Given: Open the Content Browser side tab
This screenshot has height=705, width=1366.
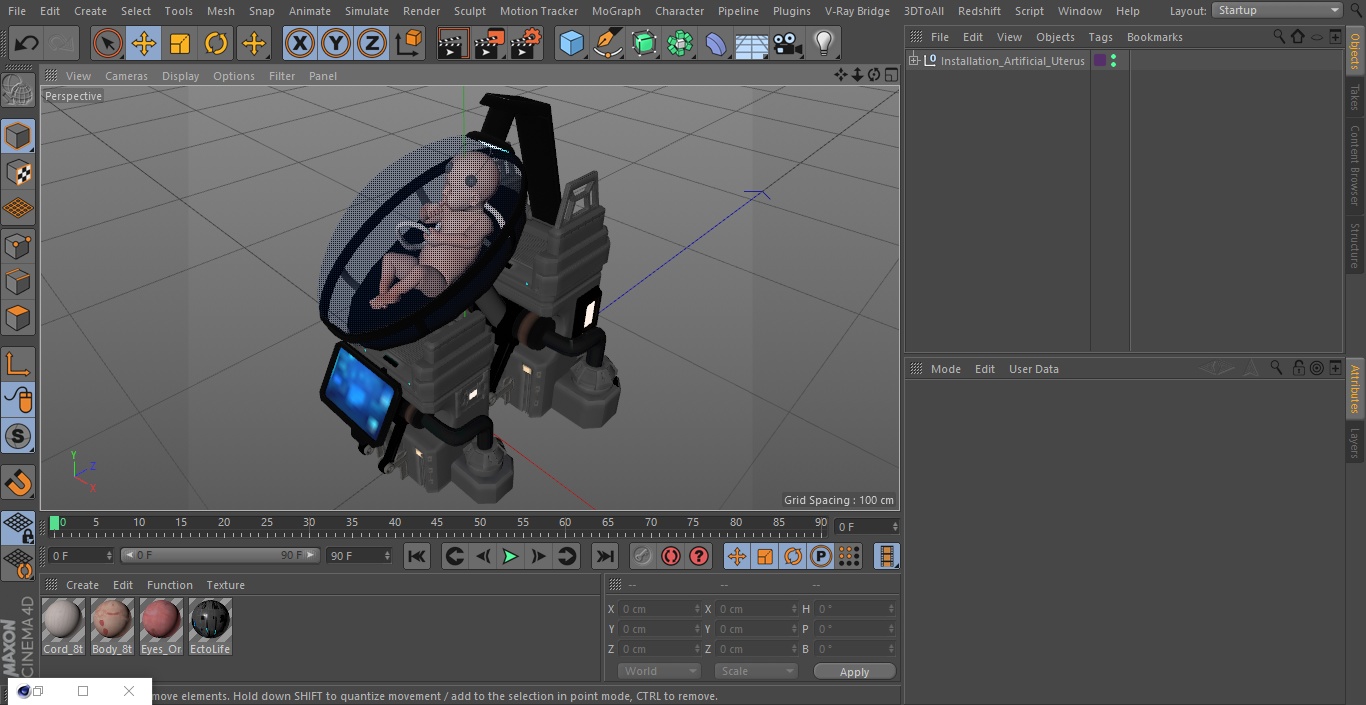Looking at the screenshot, I should (x=1355, y=165).
